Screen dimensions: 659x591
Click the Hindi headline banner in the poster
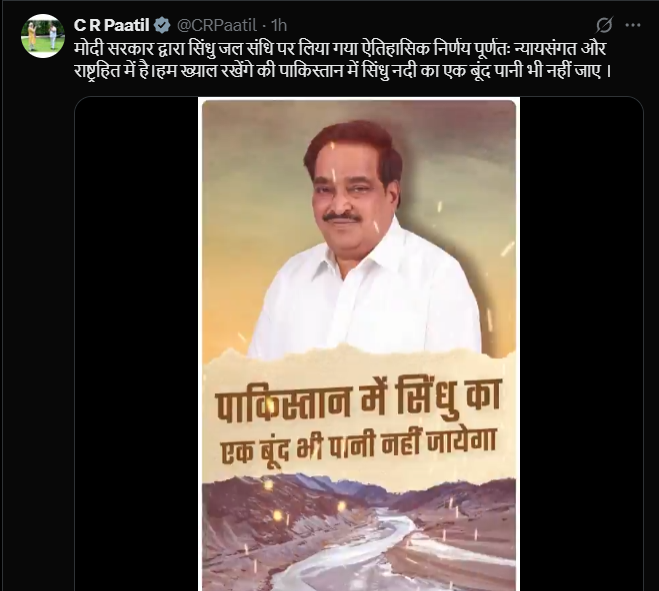point(357,425)
